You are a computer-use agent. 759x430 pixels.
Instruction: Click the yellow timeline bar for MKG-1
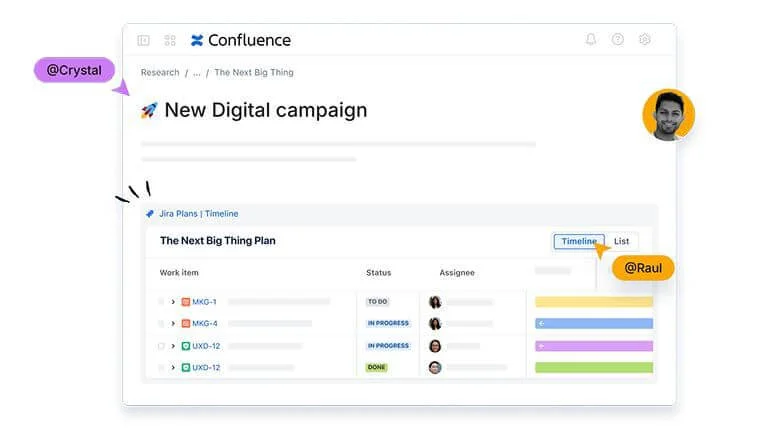pyautogui.click(x=593, y=301)
